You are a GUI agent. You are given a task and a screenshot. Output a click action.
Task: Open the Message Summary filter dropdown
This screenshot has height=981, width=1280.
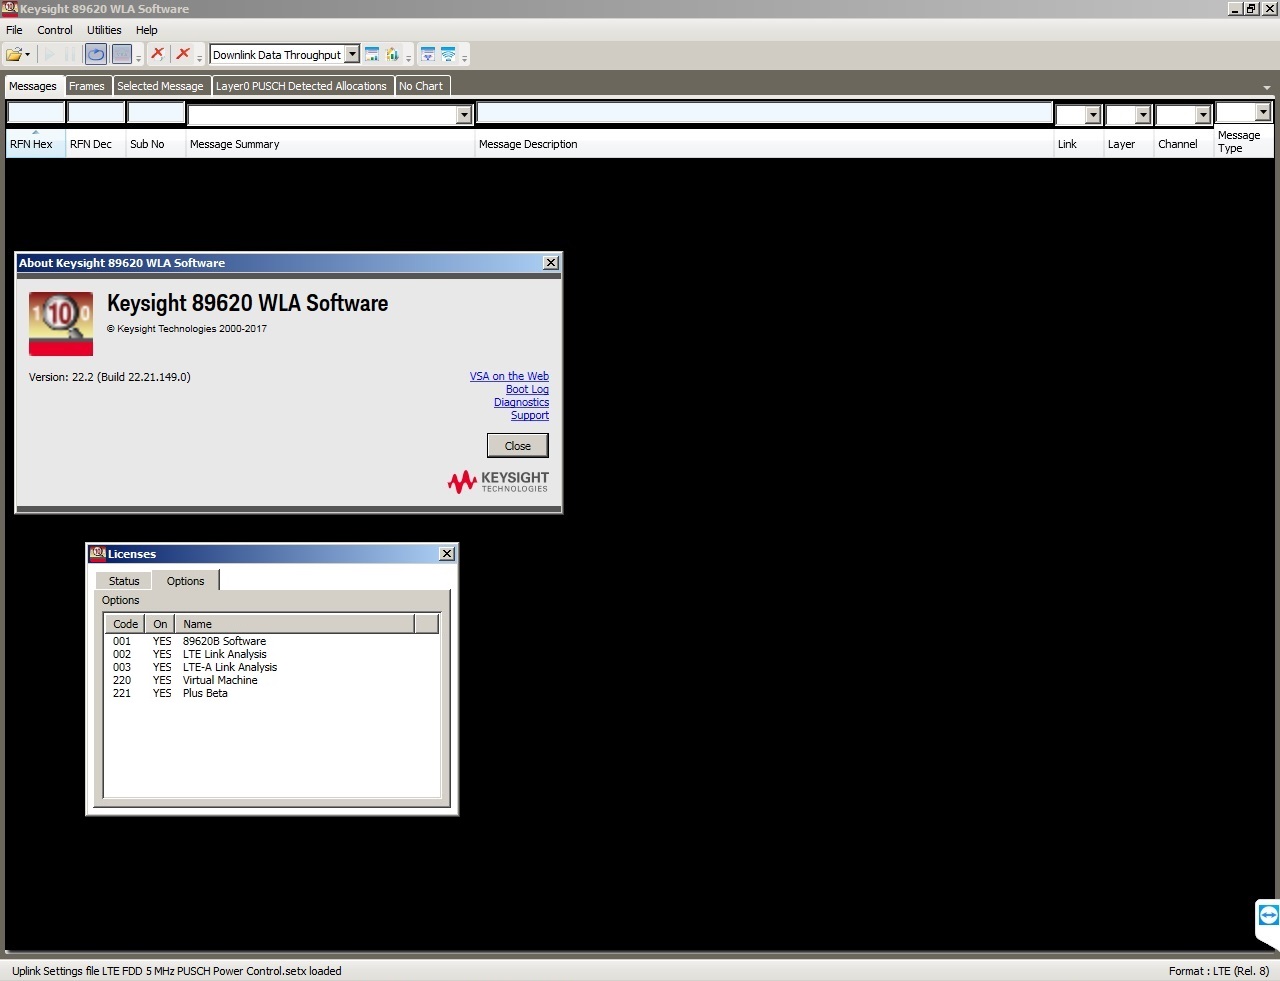point(464,115)
